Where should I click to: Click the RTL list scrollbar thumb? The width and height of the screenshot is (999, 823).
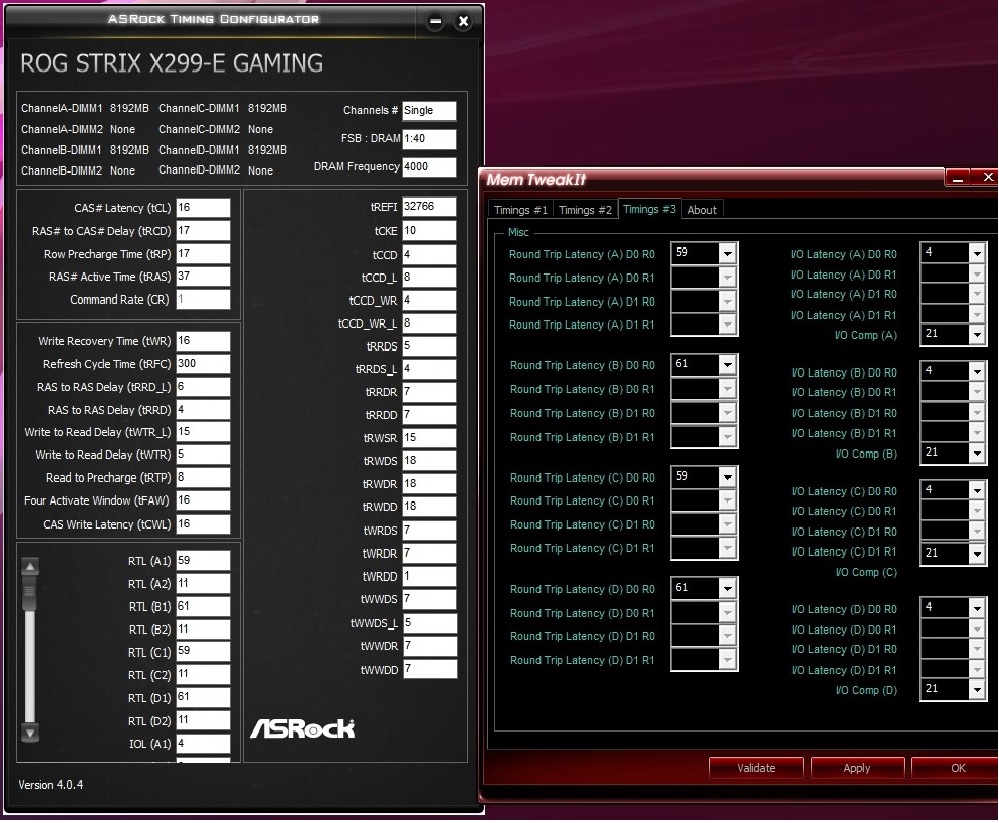(x=30, y=592)
